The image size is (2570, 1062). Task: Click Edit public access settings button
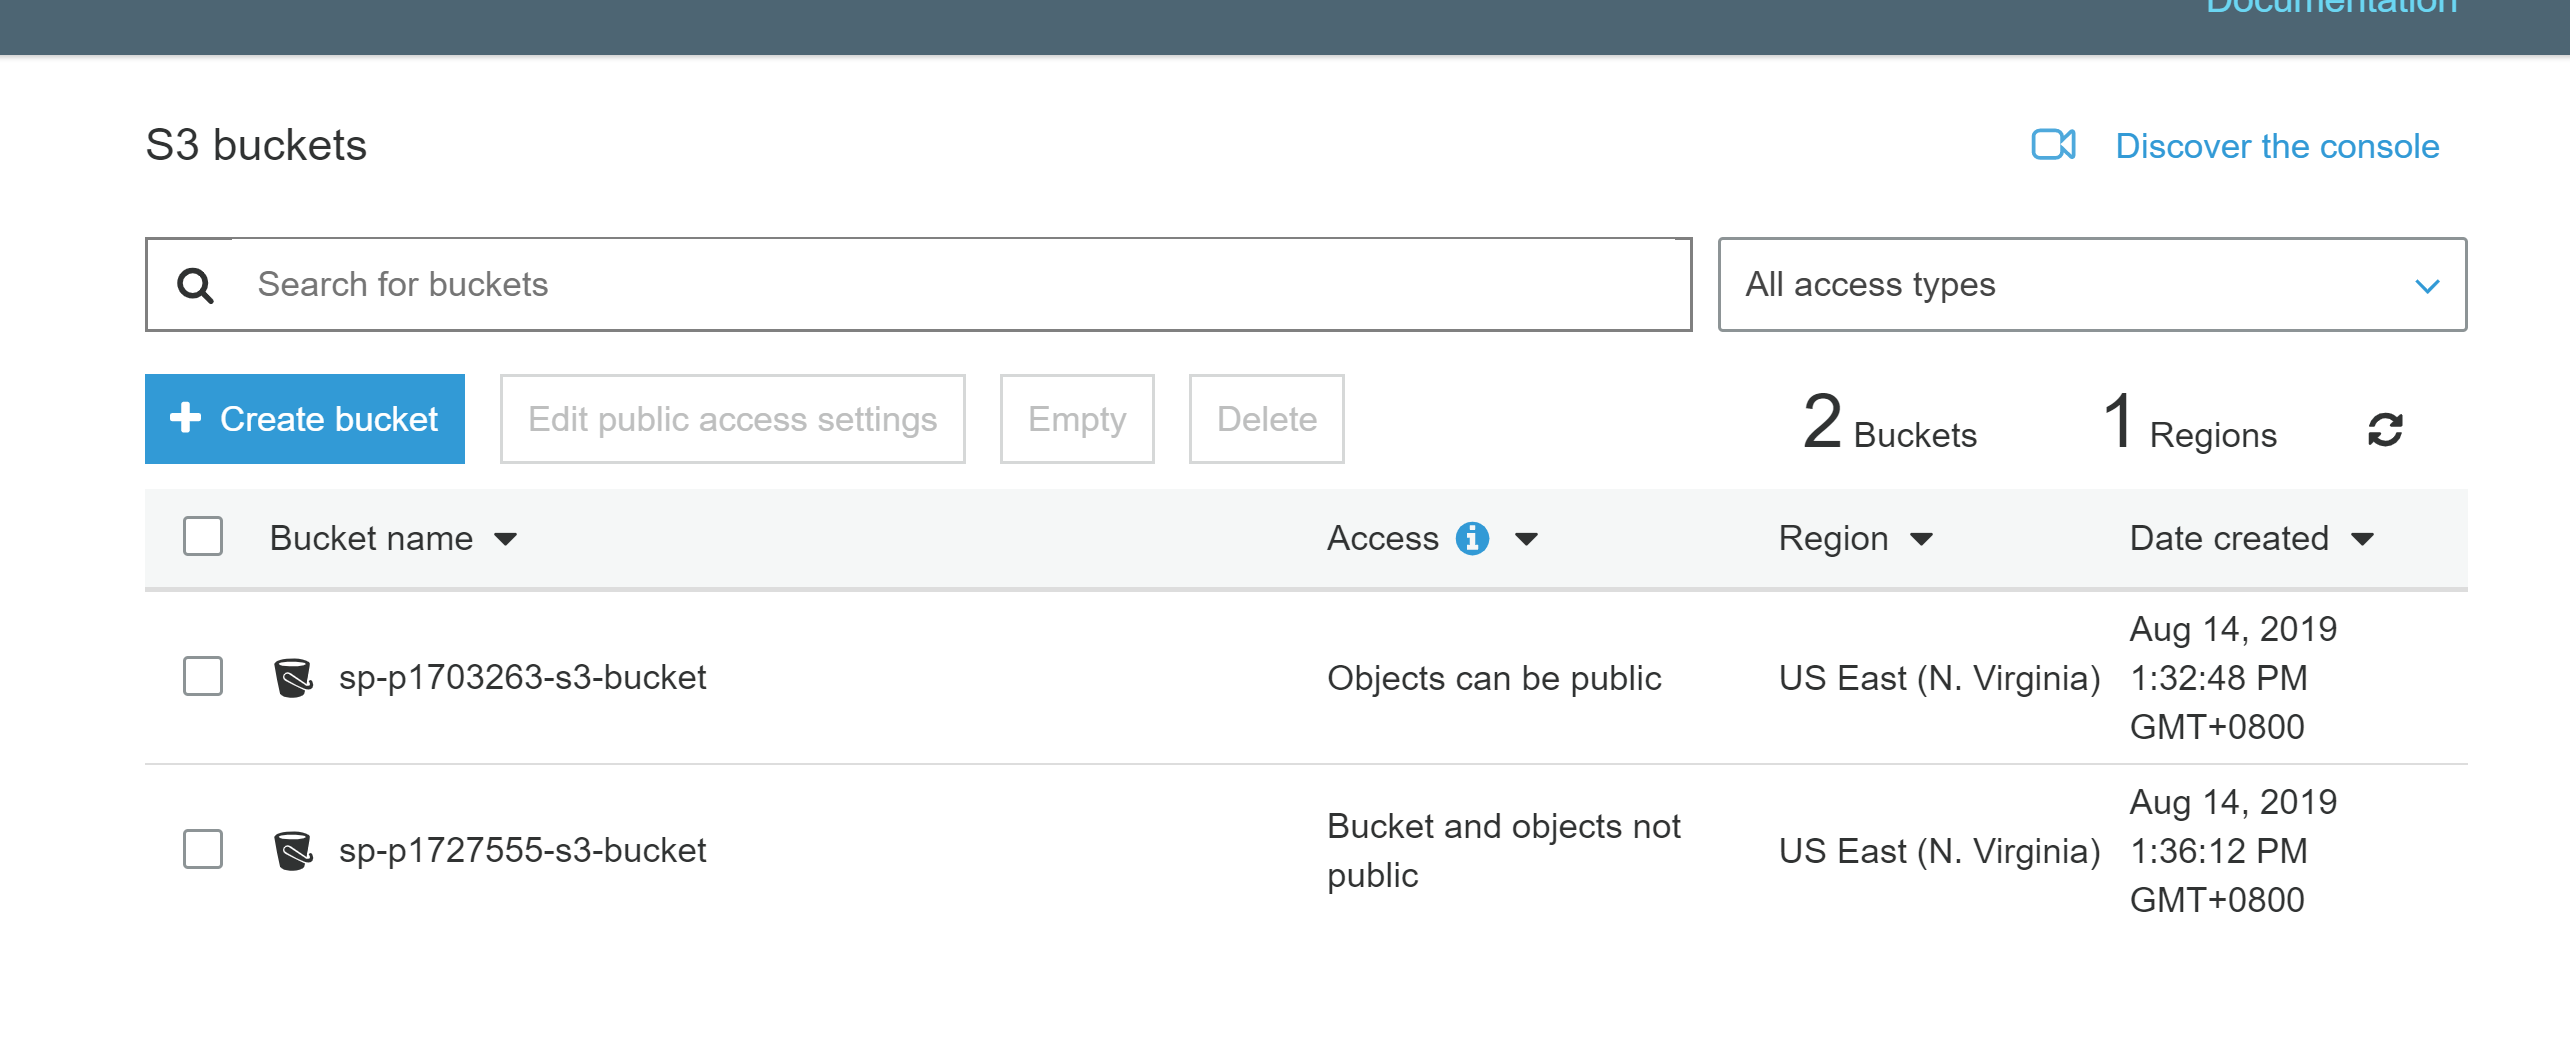coord(733,419)
